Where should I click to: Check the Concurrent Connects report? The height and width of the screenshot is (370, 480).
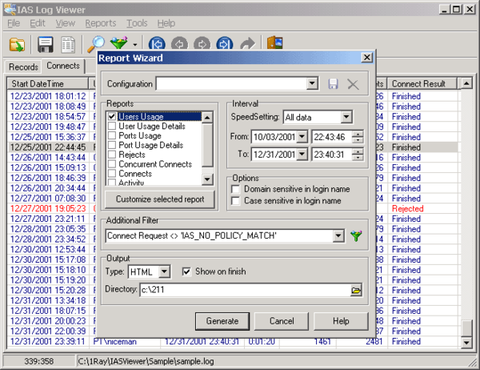(112, 164)
